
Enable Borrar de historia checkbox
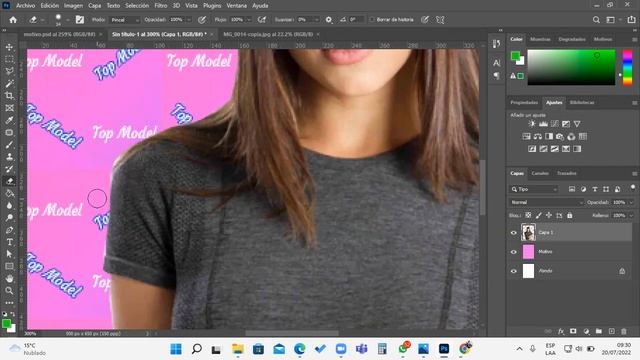(x=372, y=20)
